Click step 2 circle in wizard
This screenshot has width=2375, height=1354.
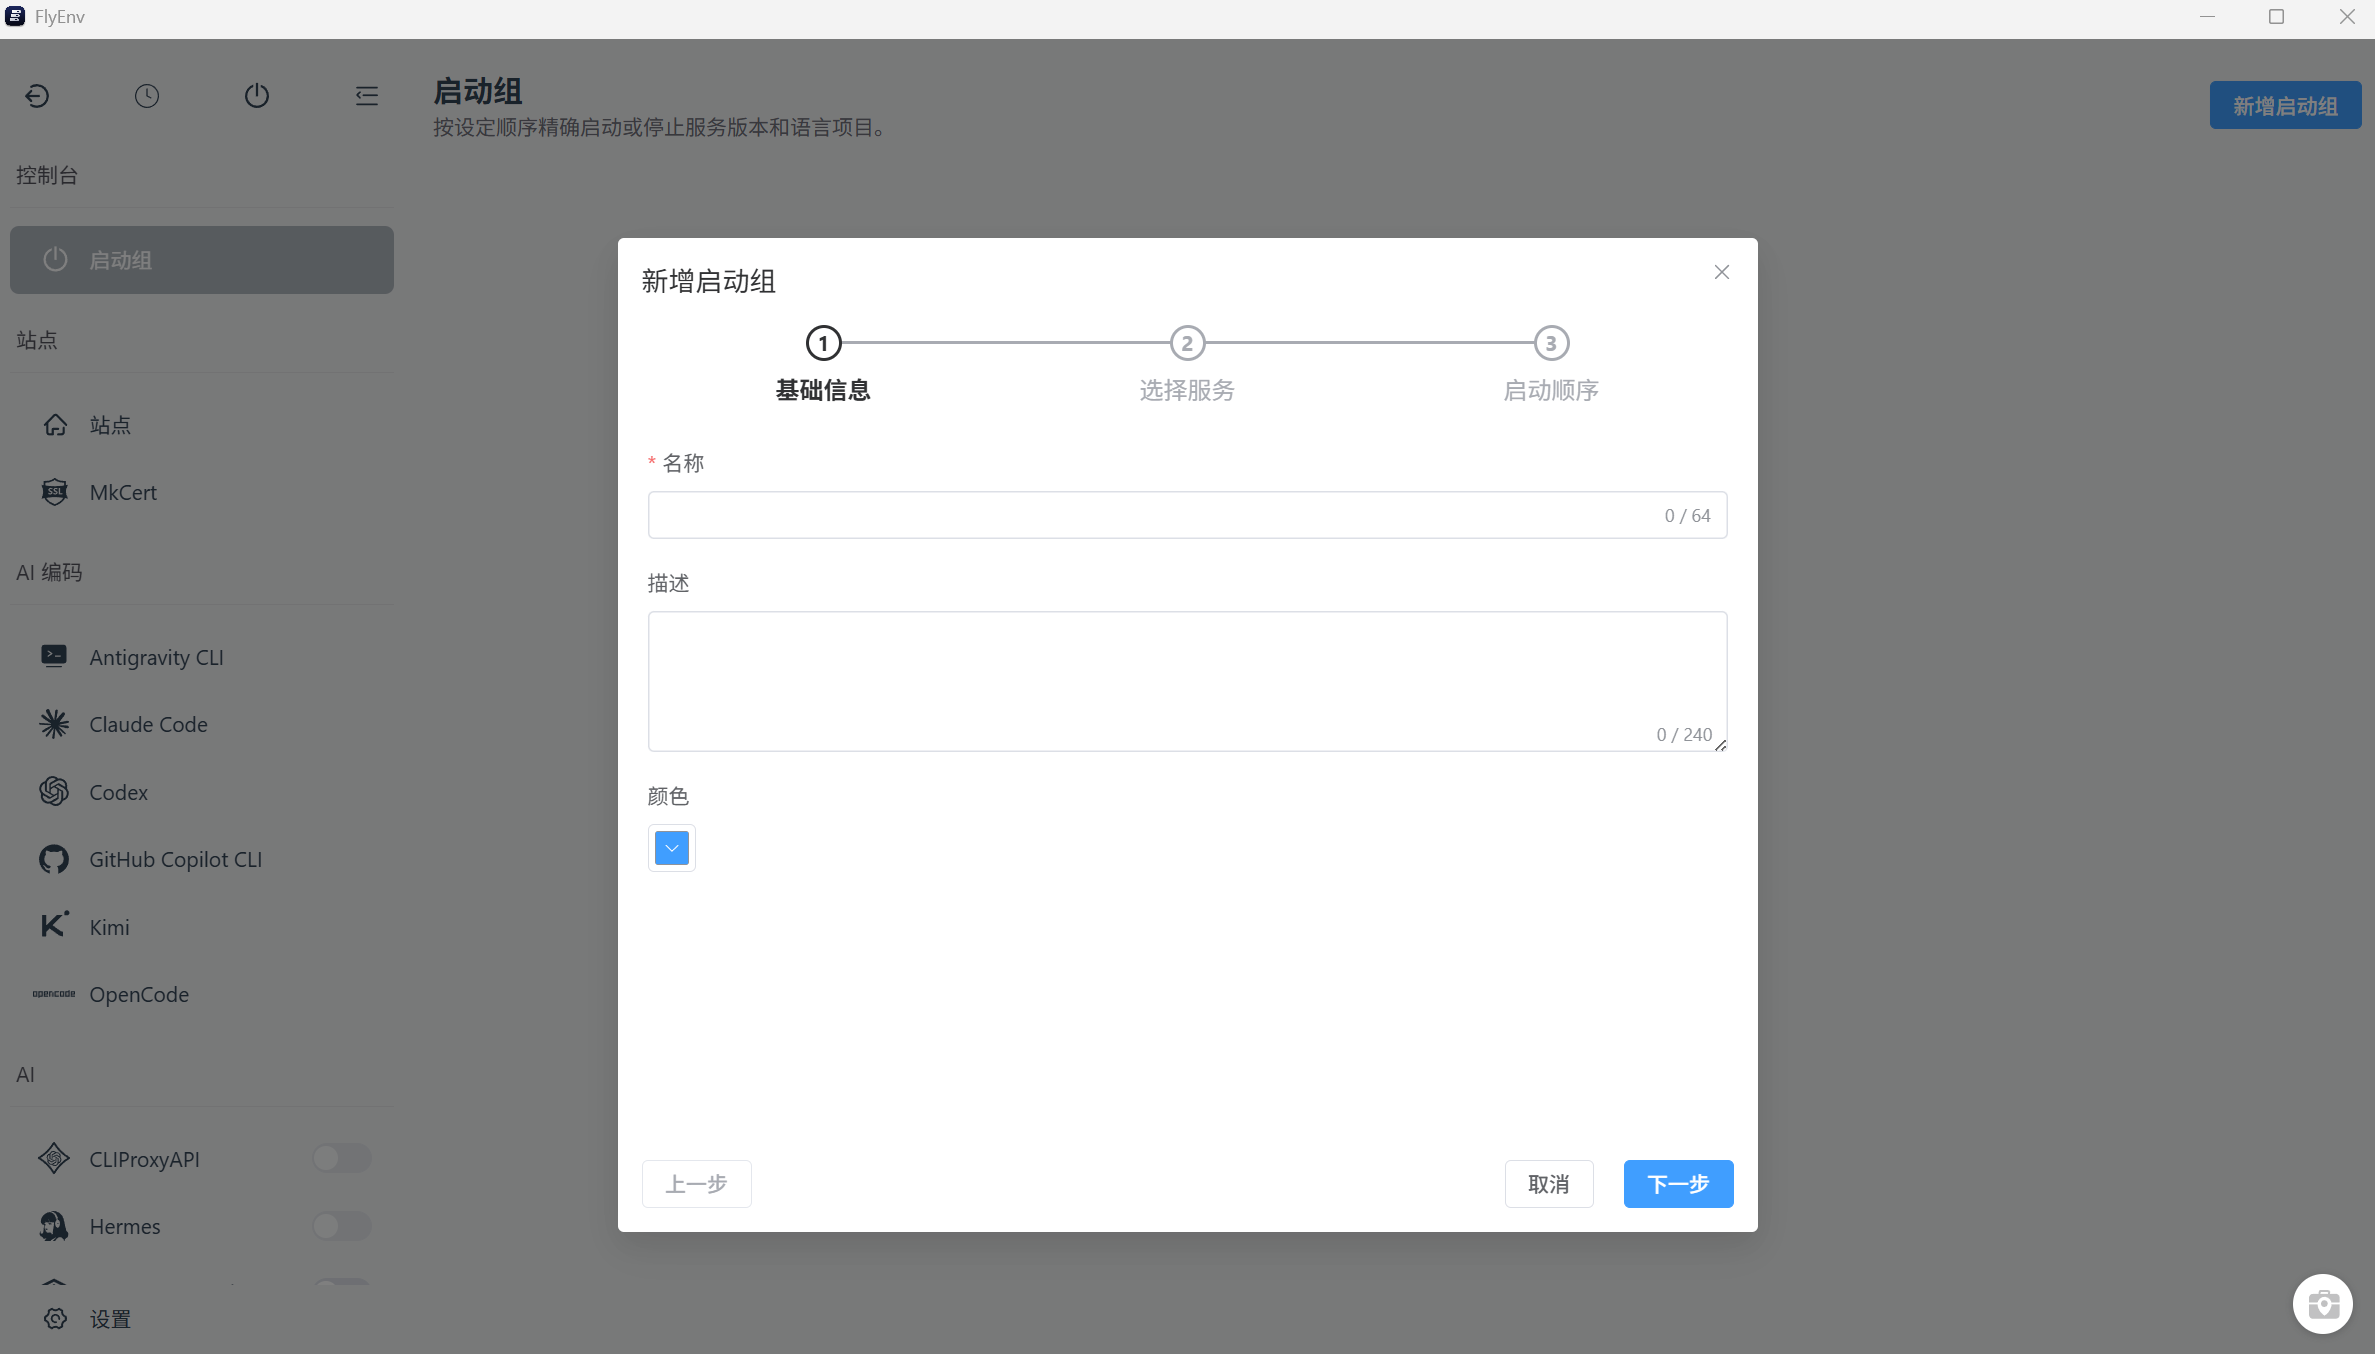1187,343
